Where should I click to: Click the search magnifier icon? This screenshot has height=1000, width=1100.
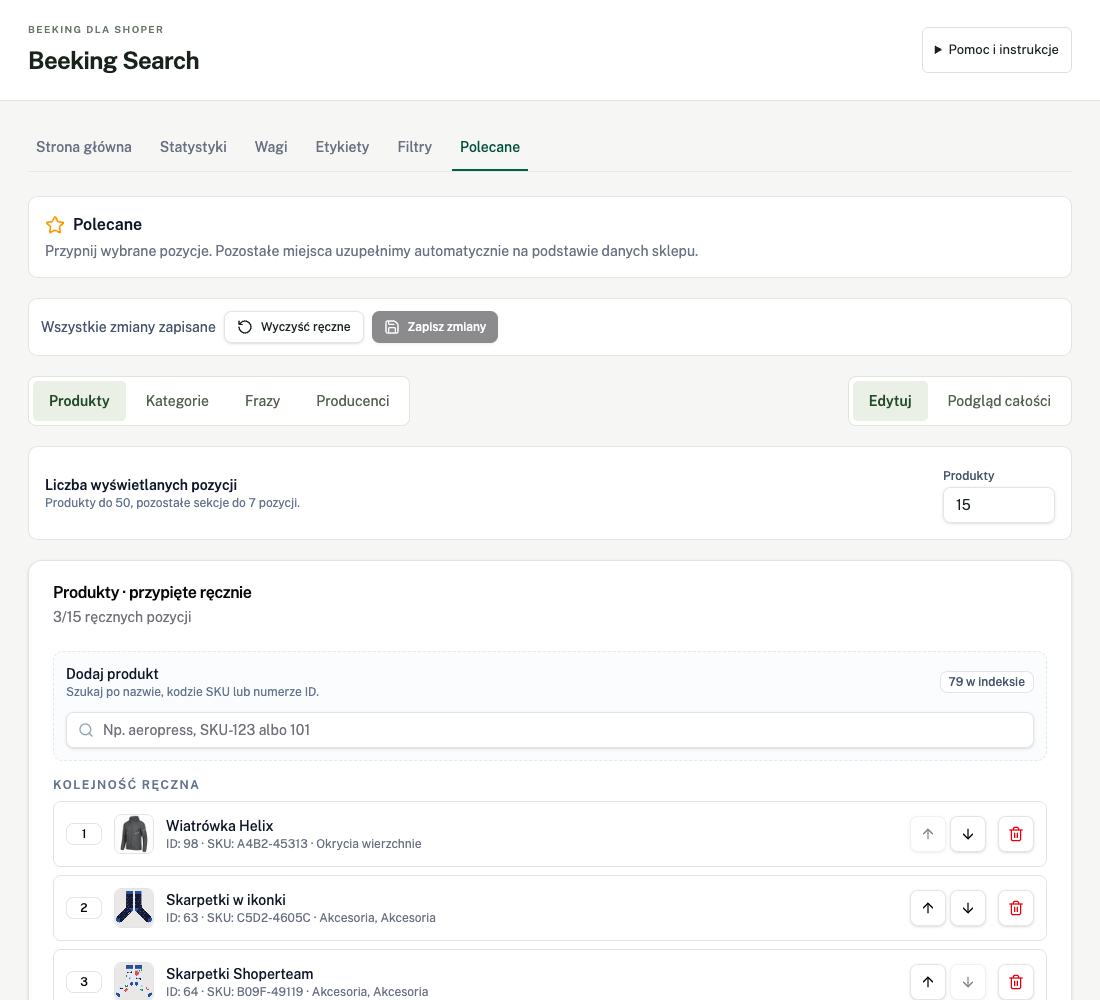pyautogui.click(x=86, y=730)
